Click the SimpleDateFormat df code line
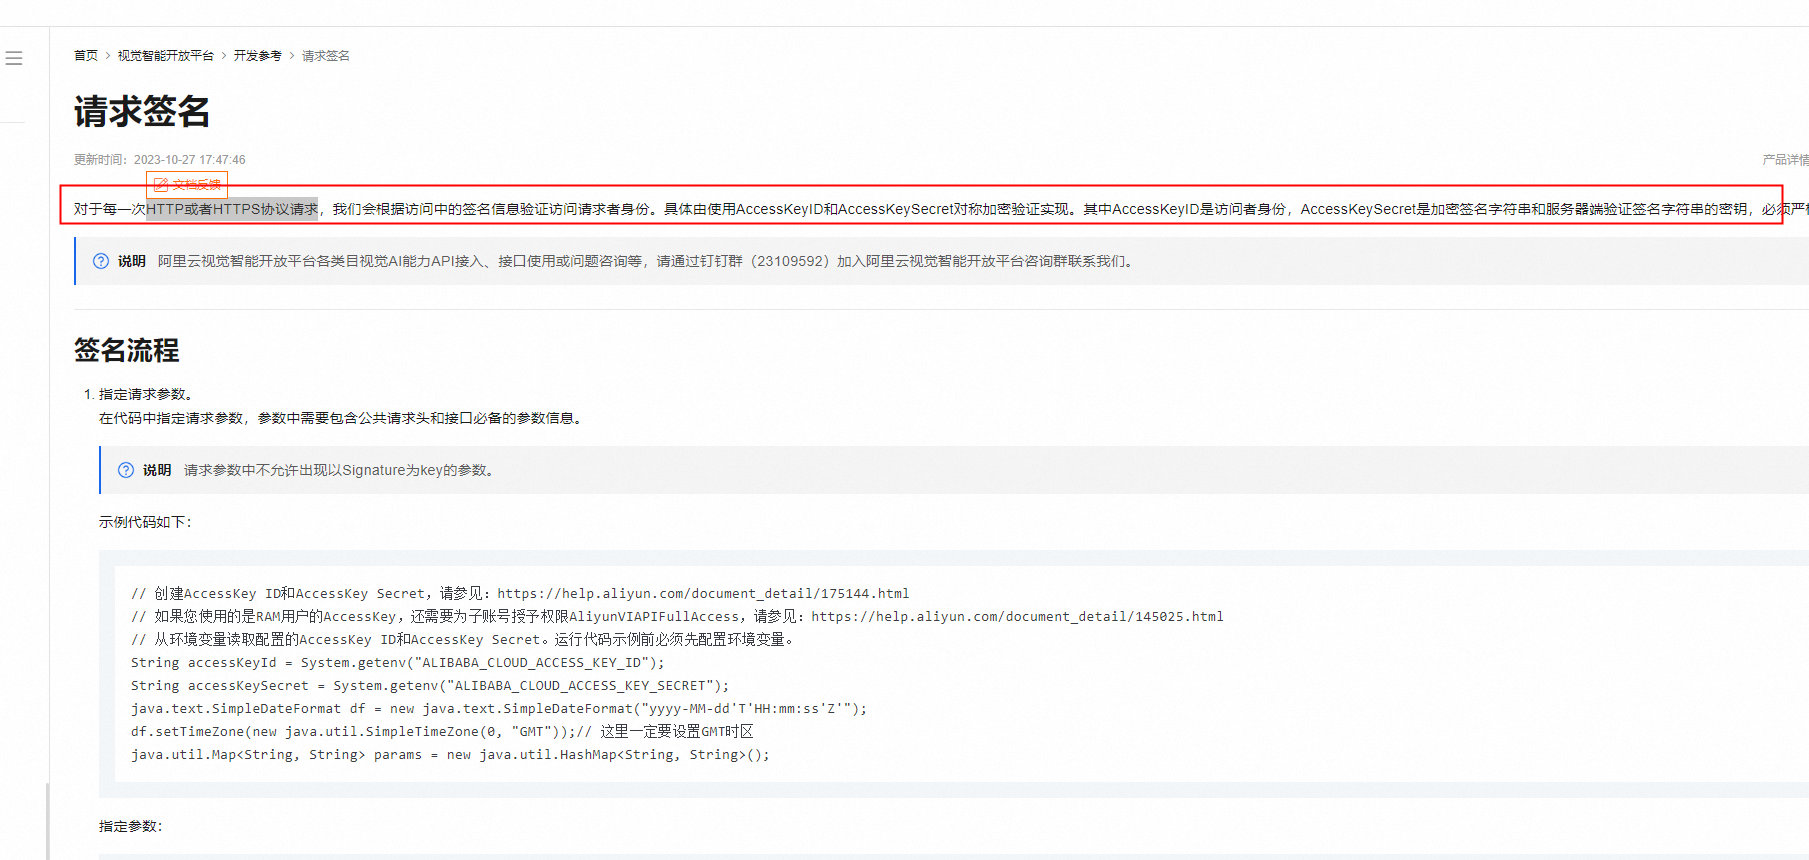This screenshot has width=1809, height=860. click(x=499, y=709)
